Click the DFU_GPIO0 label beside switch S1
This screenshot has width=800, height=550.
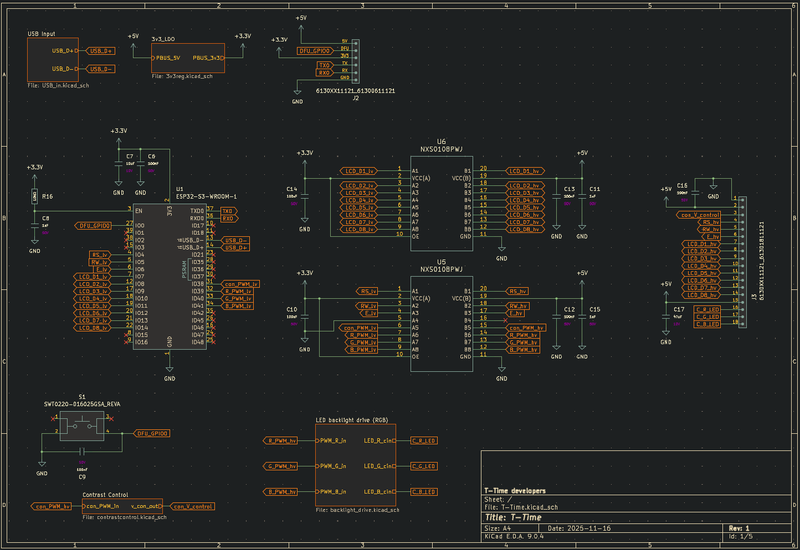click(x=151, y=434)
